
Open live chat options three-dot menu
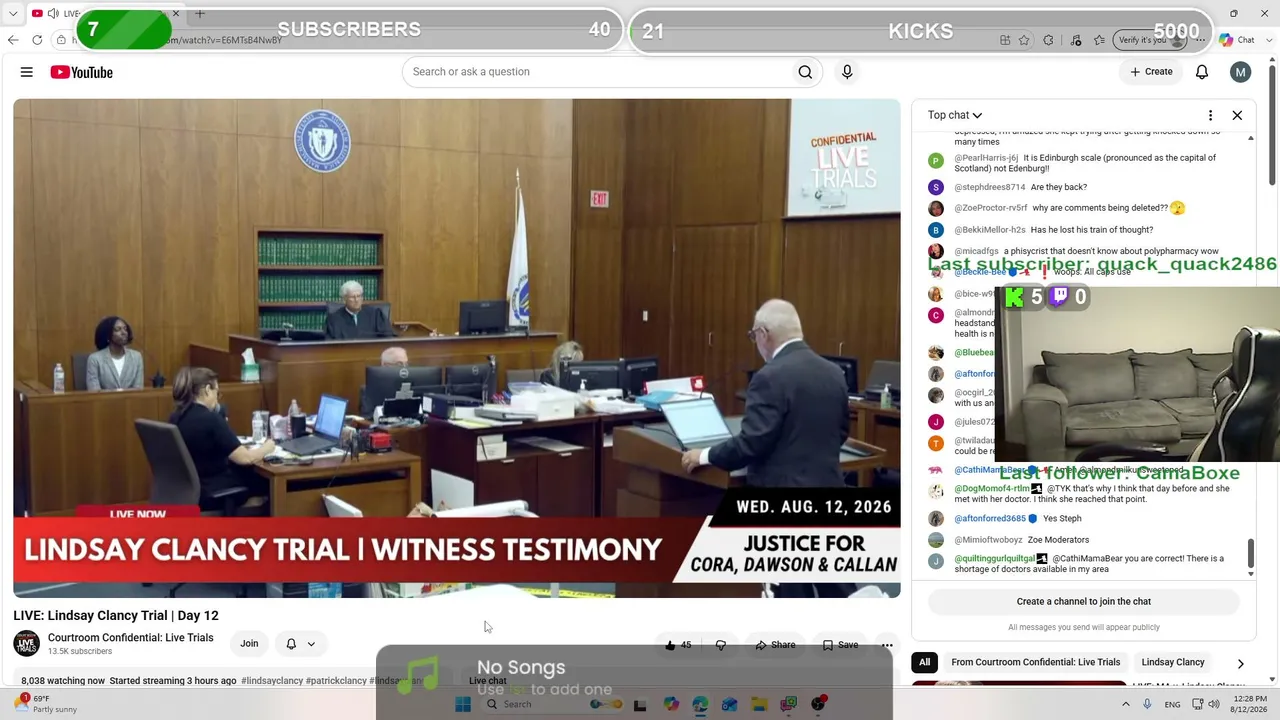click(x=1210, y=115)
